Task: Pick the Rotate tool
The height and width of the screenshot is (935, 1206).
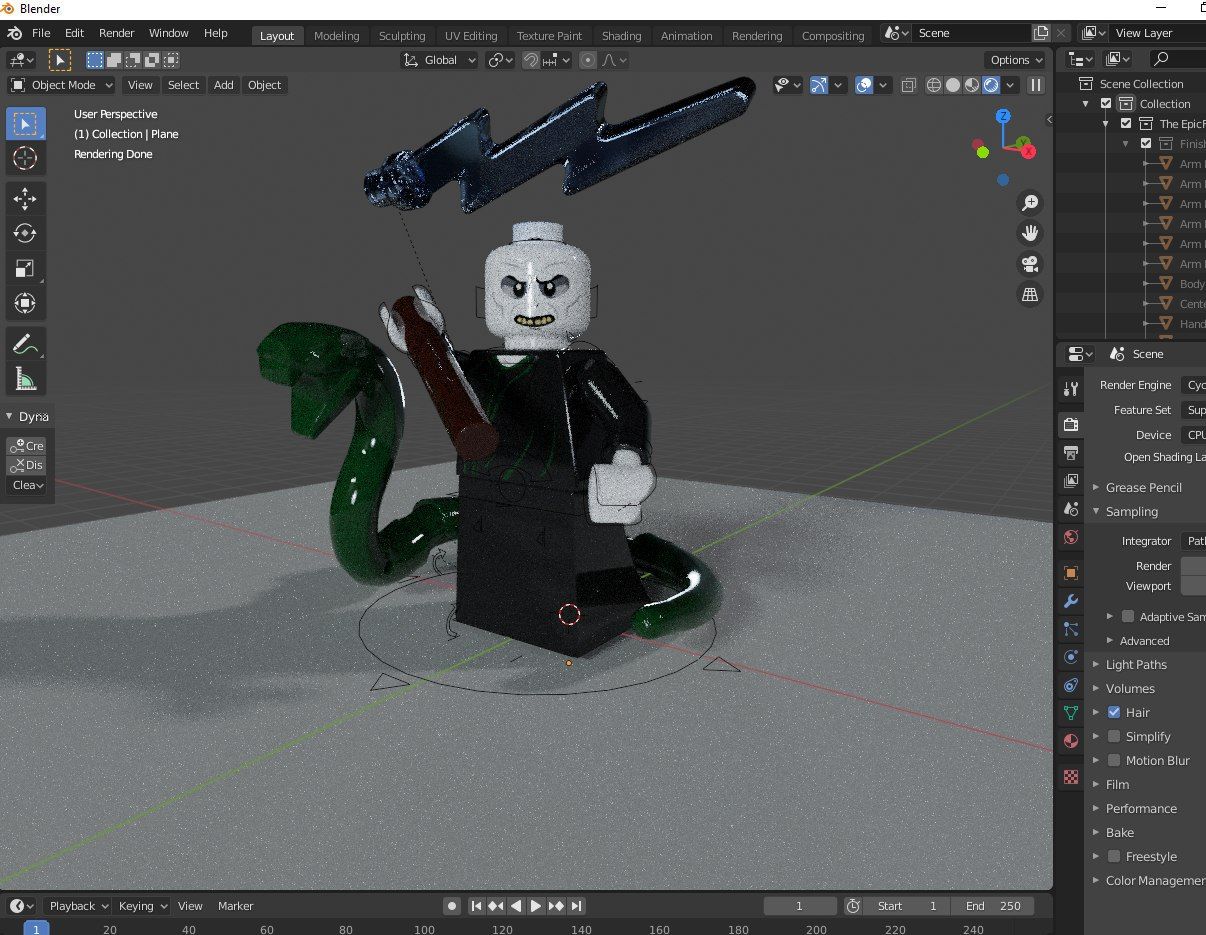Action: [x=25, y=233]
